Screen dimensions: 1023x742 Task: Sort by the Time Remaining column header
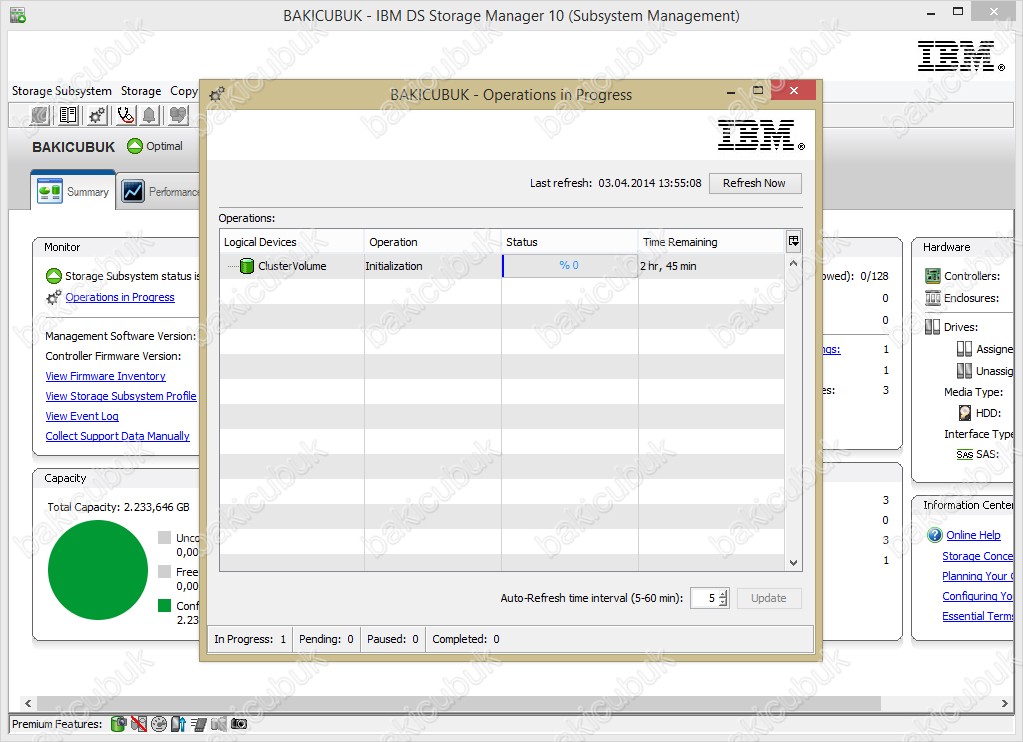[711, 242]
